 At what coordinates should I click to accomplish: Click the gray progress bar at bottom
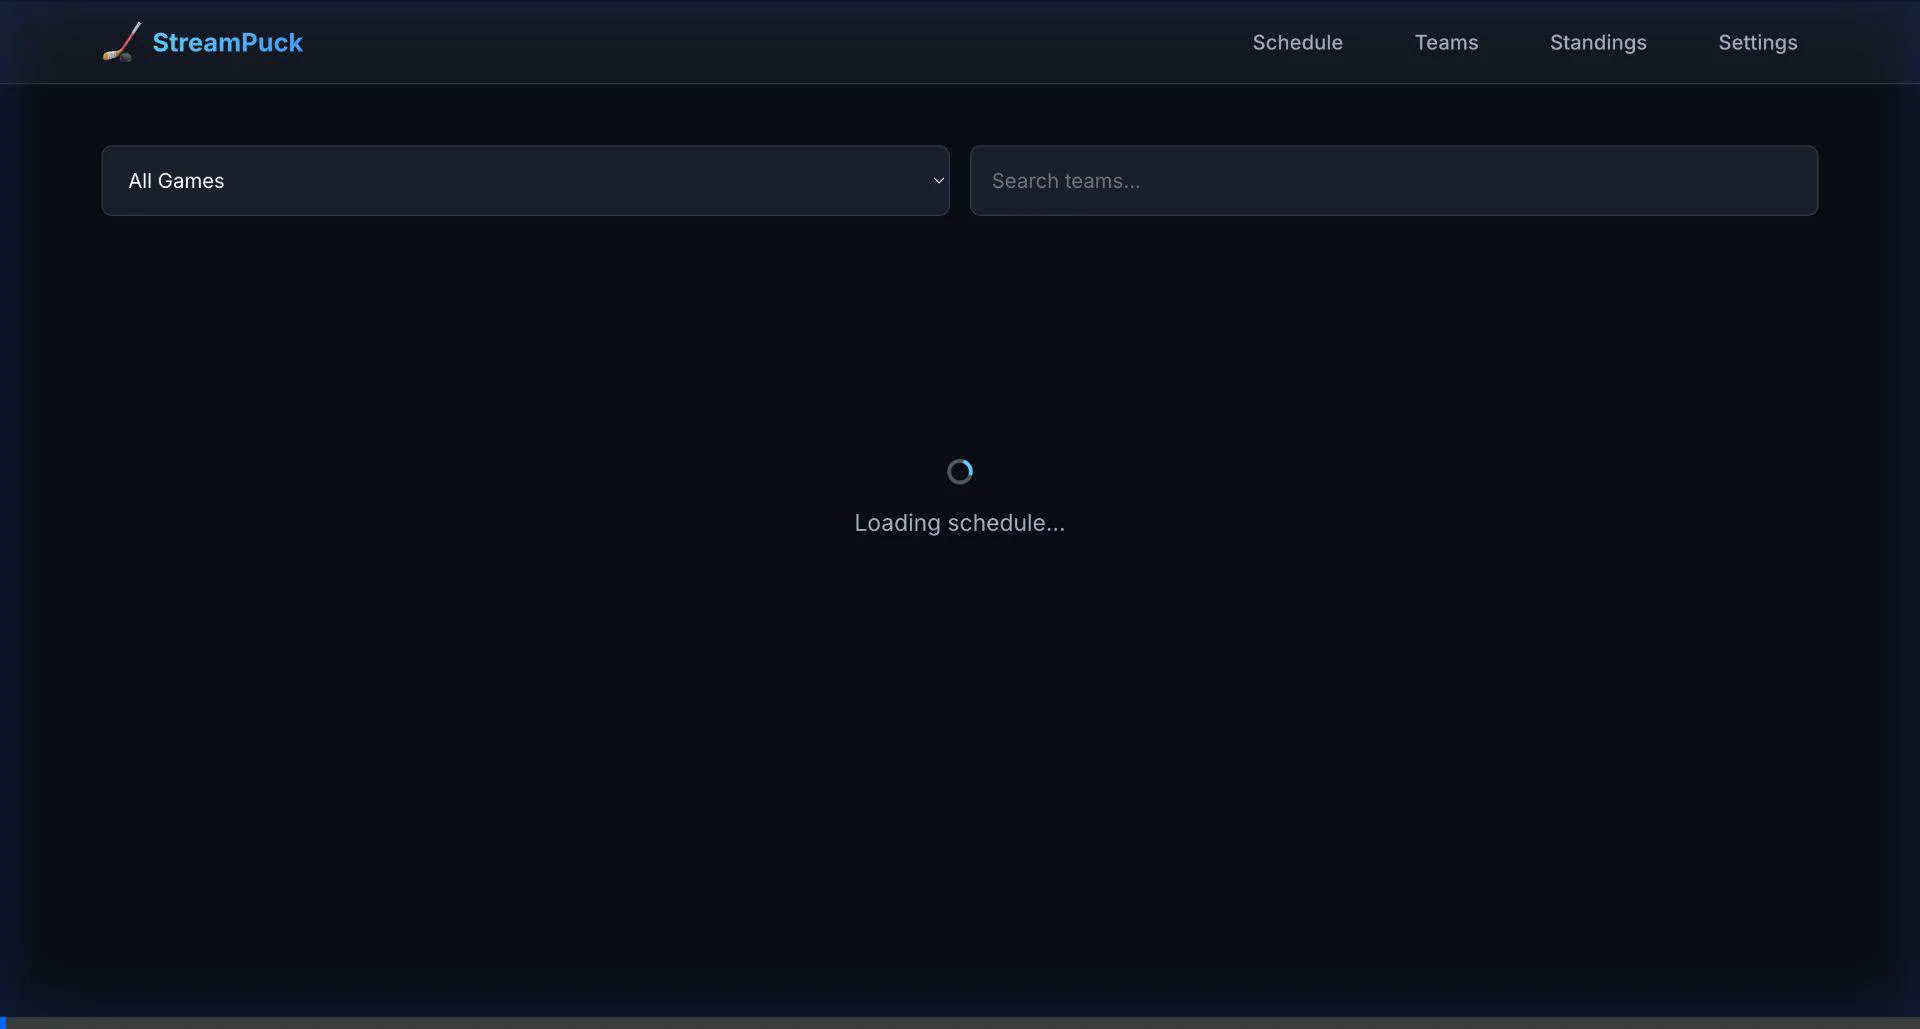960,1023
